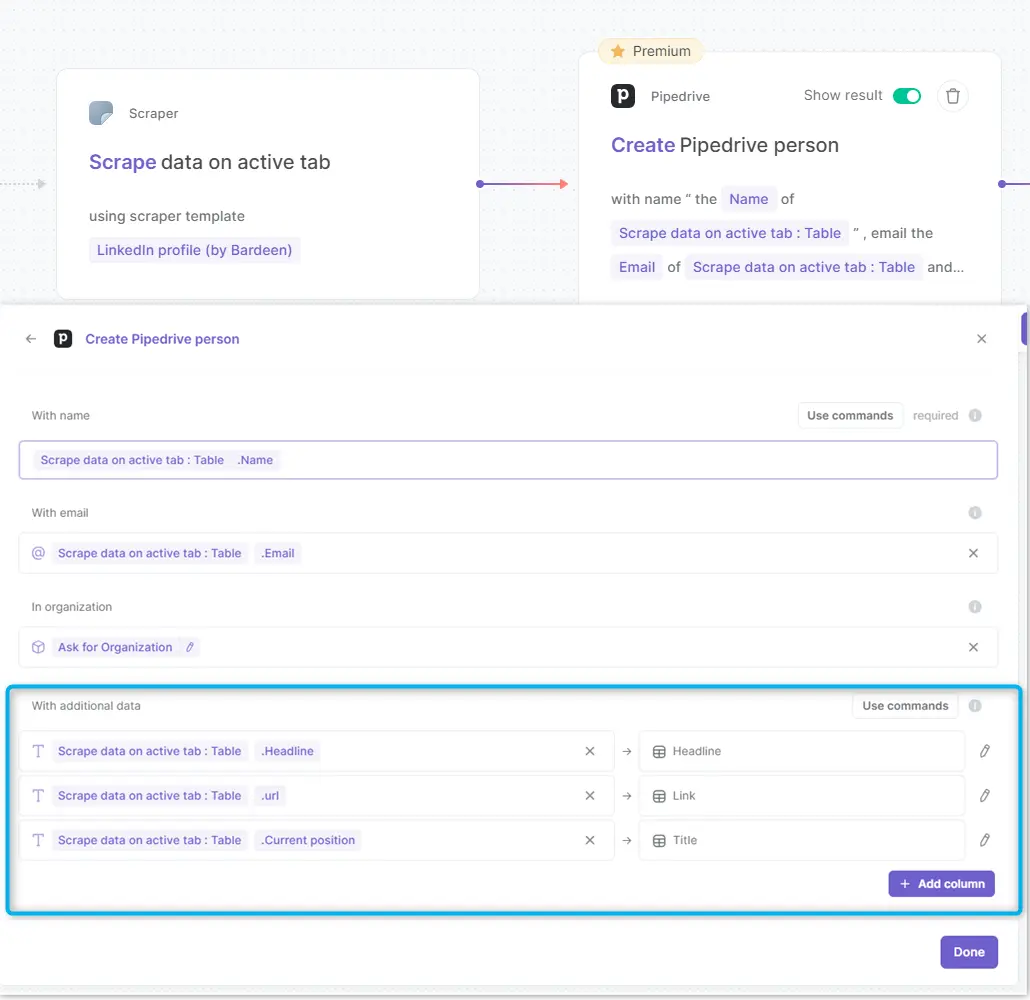1030x1000 pixels.
Task: Click the Email tag in Pipedrive card
Action: pos(637,267)
